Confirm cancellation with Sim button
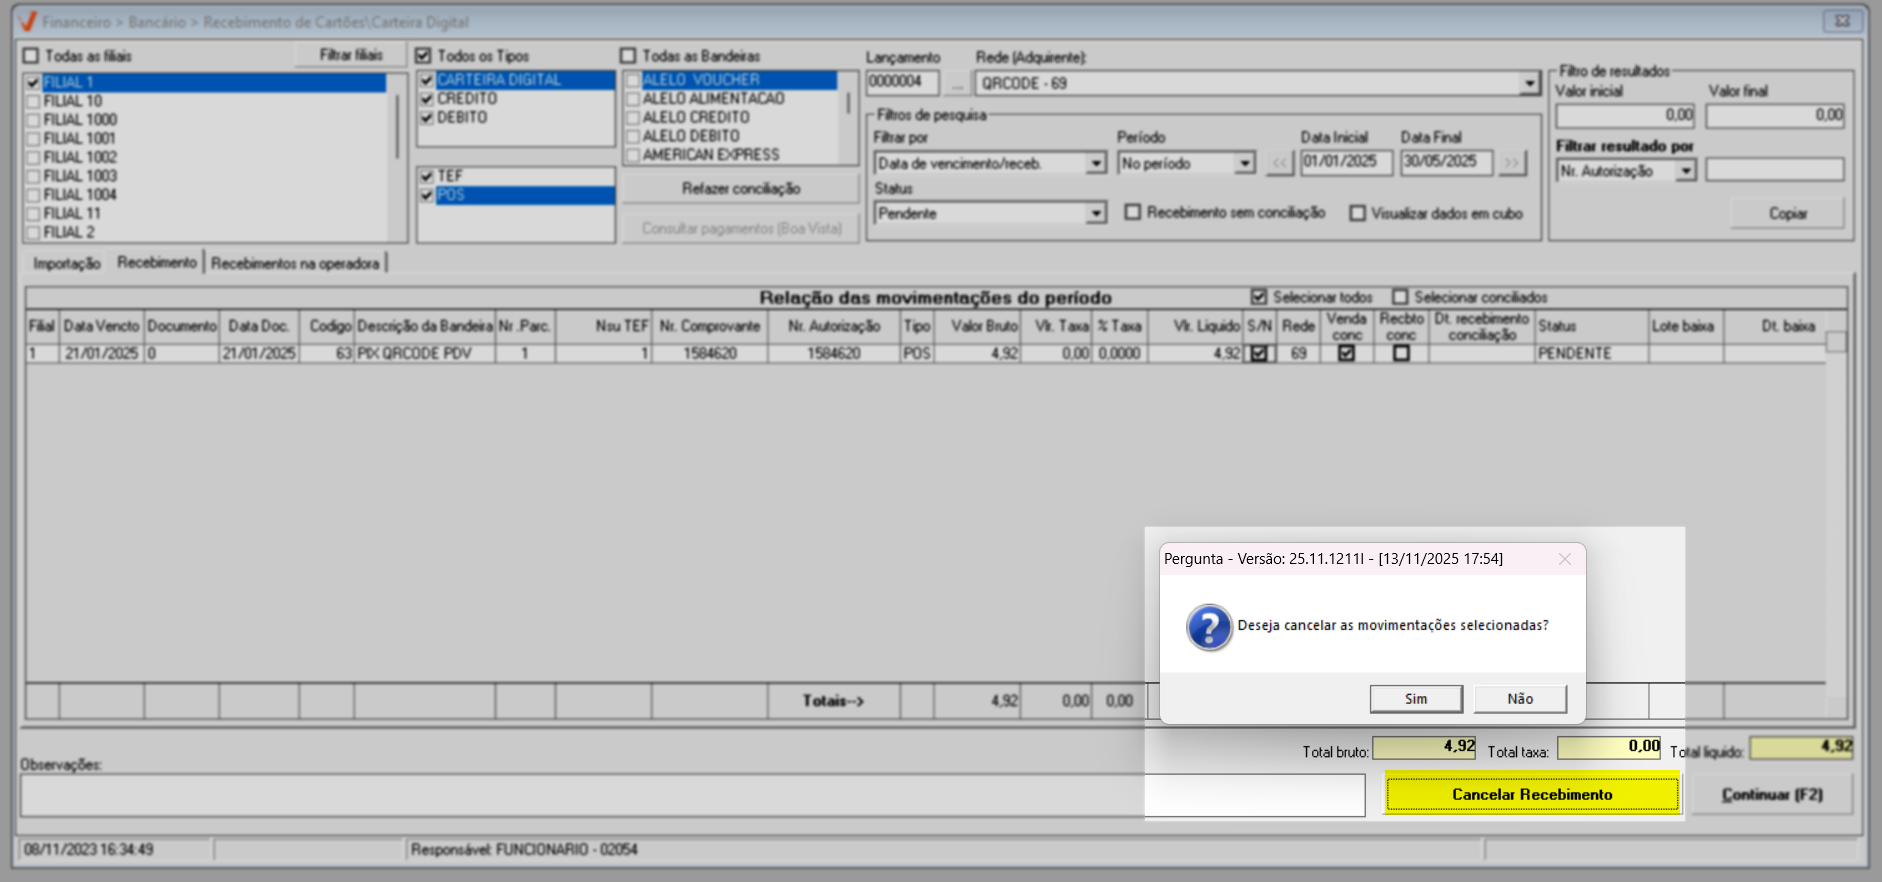 tap(1415, 699)
